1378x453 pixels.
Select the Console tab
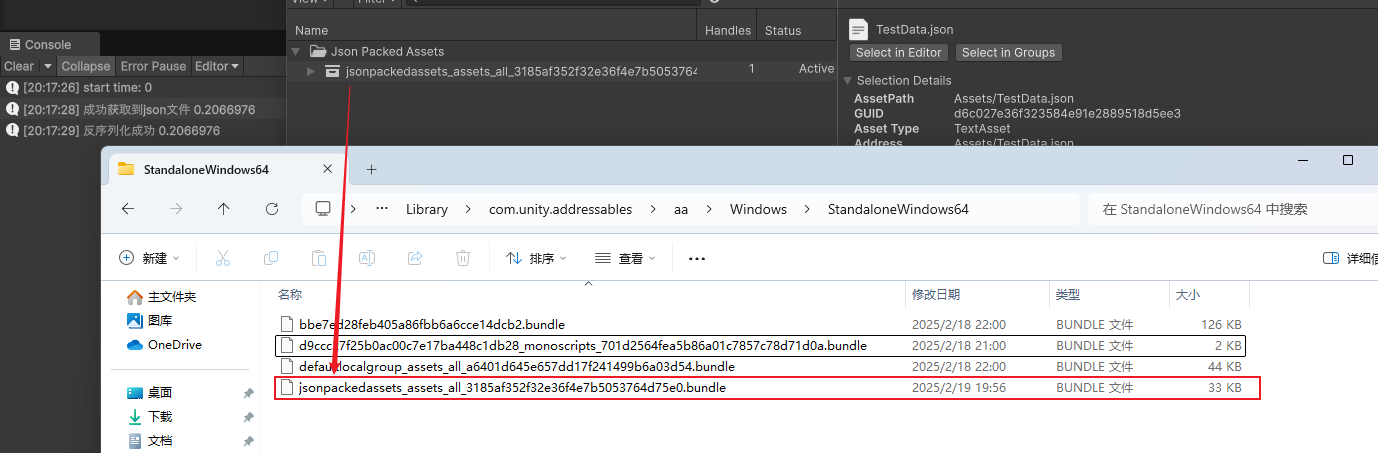pyautogui.click(x=50, y=44)
